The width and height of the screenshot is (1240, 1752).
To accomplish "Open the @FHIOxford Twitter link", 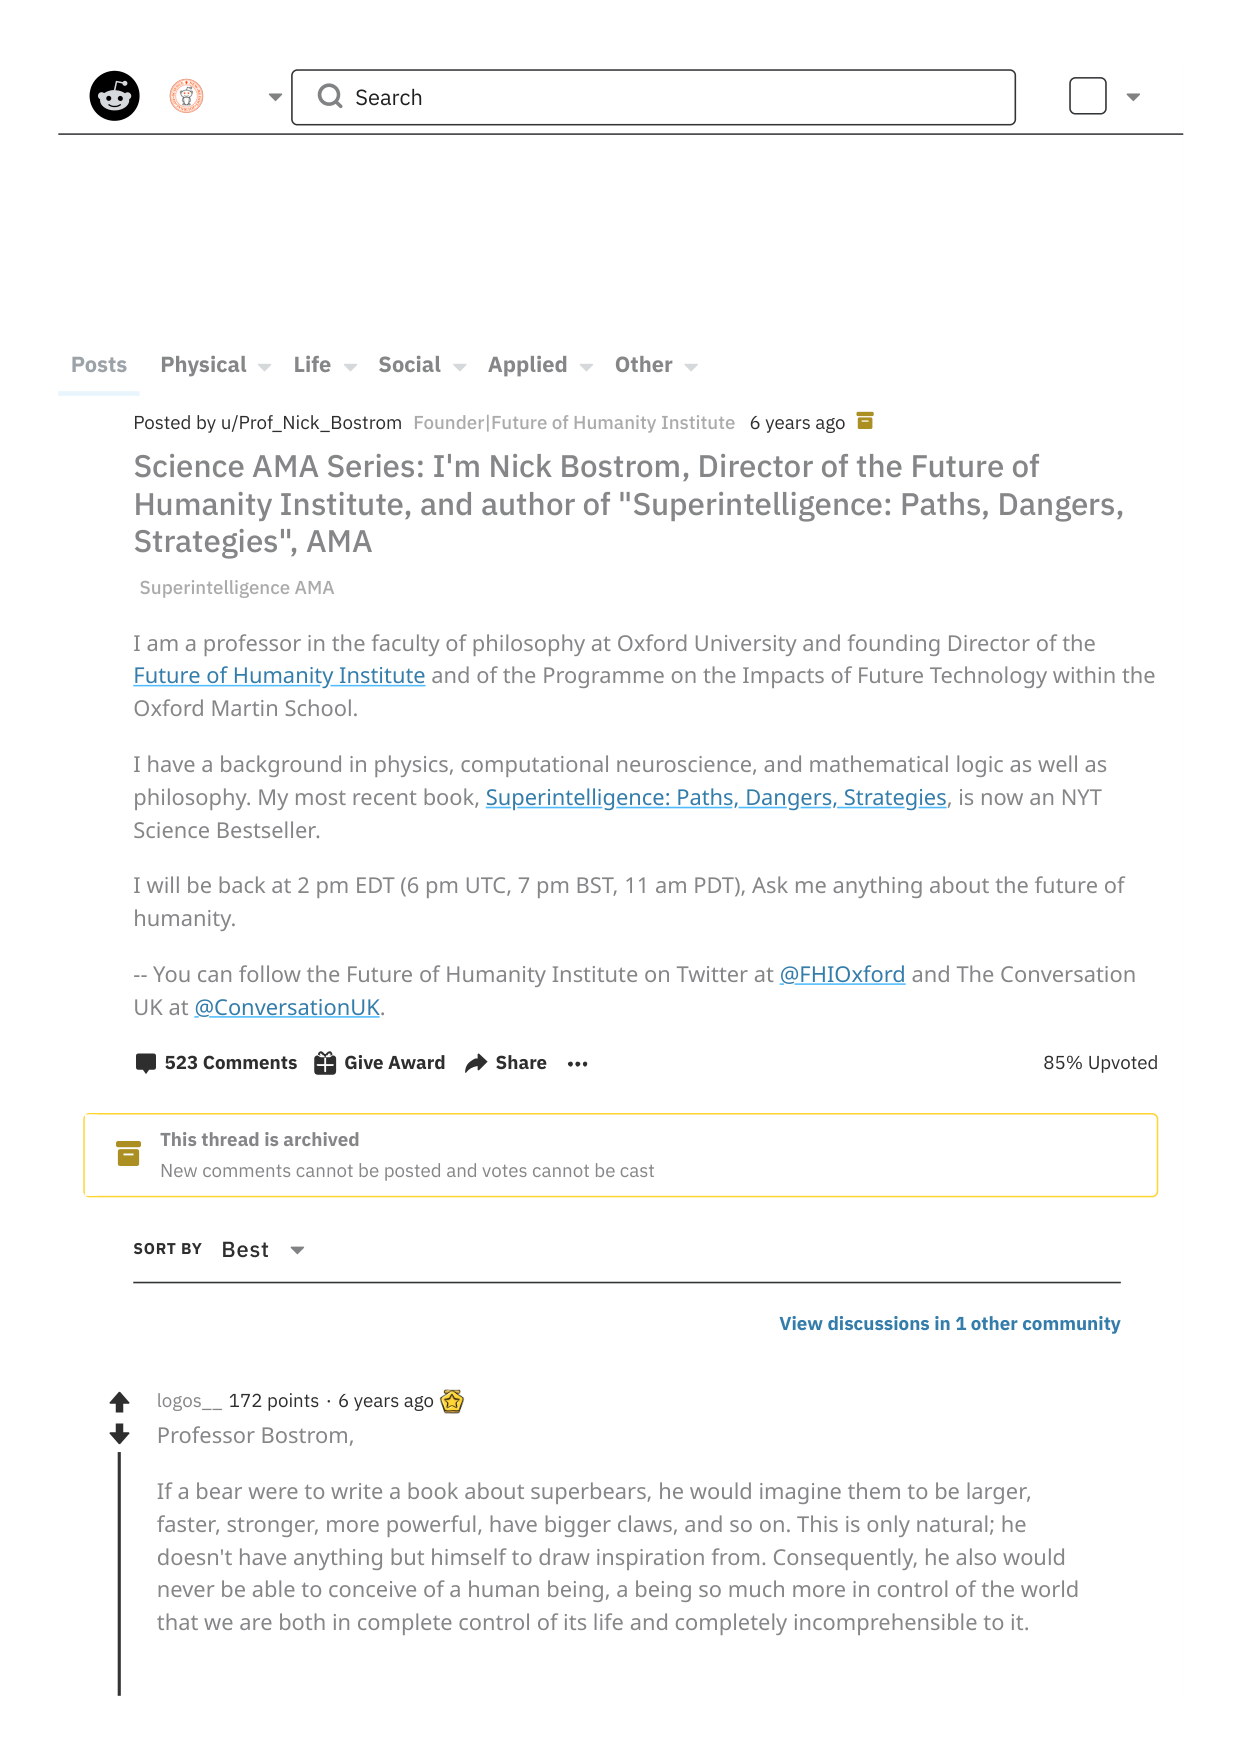I will click(842, 975).
